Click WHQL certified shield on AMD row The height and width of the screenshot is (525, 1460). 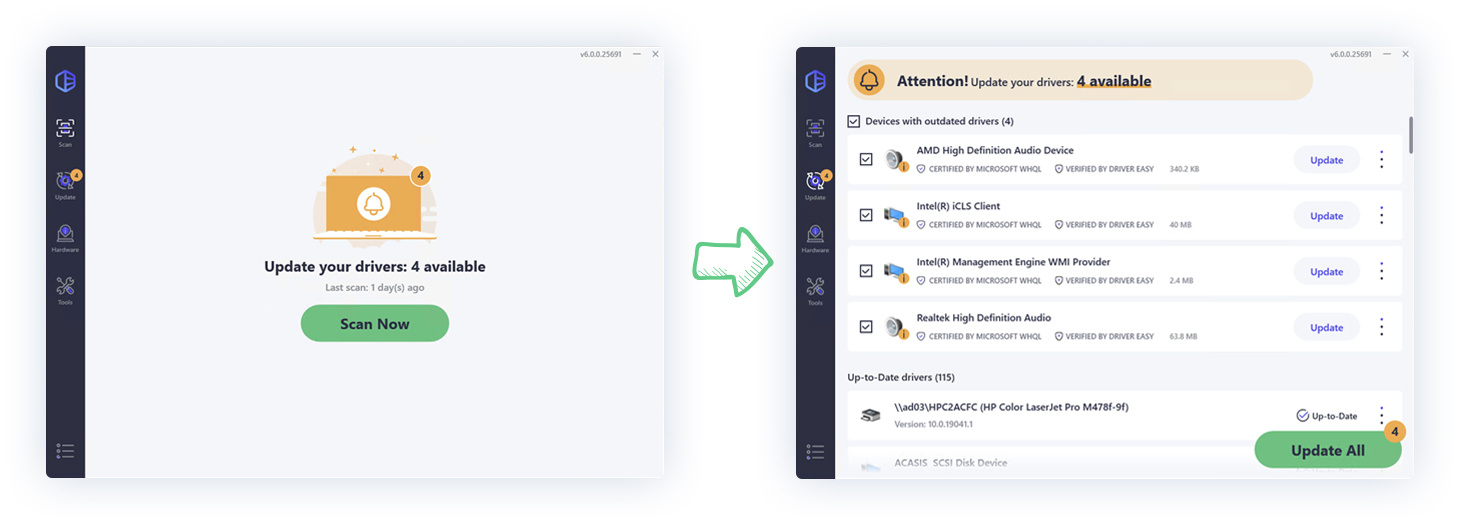pos(921,169)
